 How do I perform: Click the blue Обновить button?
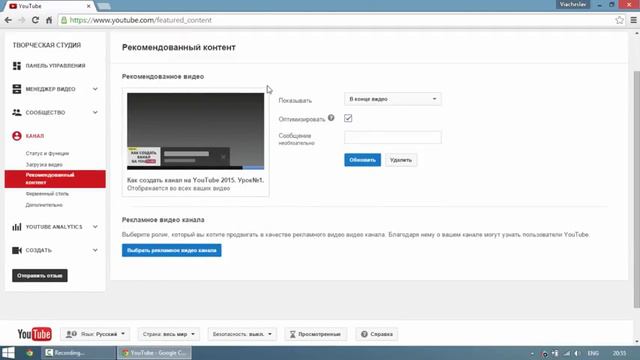click(x=362, y=160)
